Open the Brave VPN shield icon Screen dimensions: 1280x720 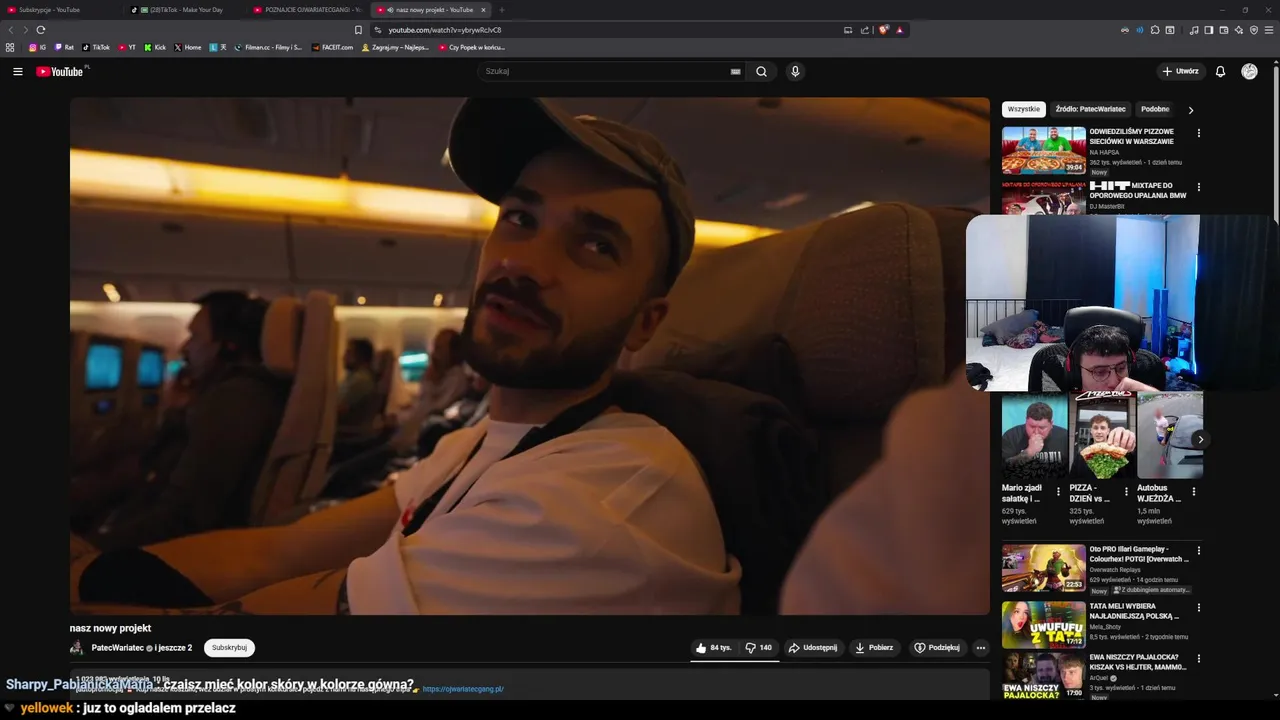1254,30
